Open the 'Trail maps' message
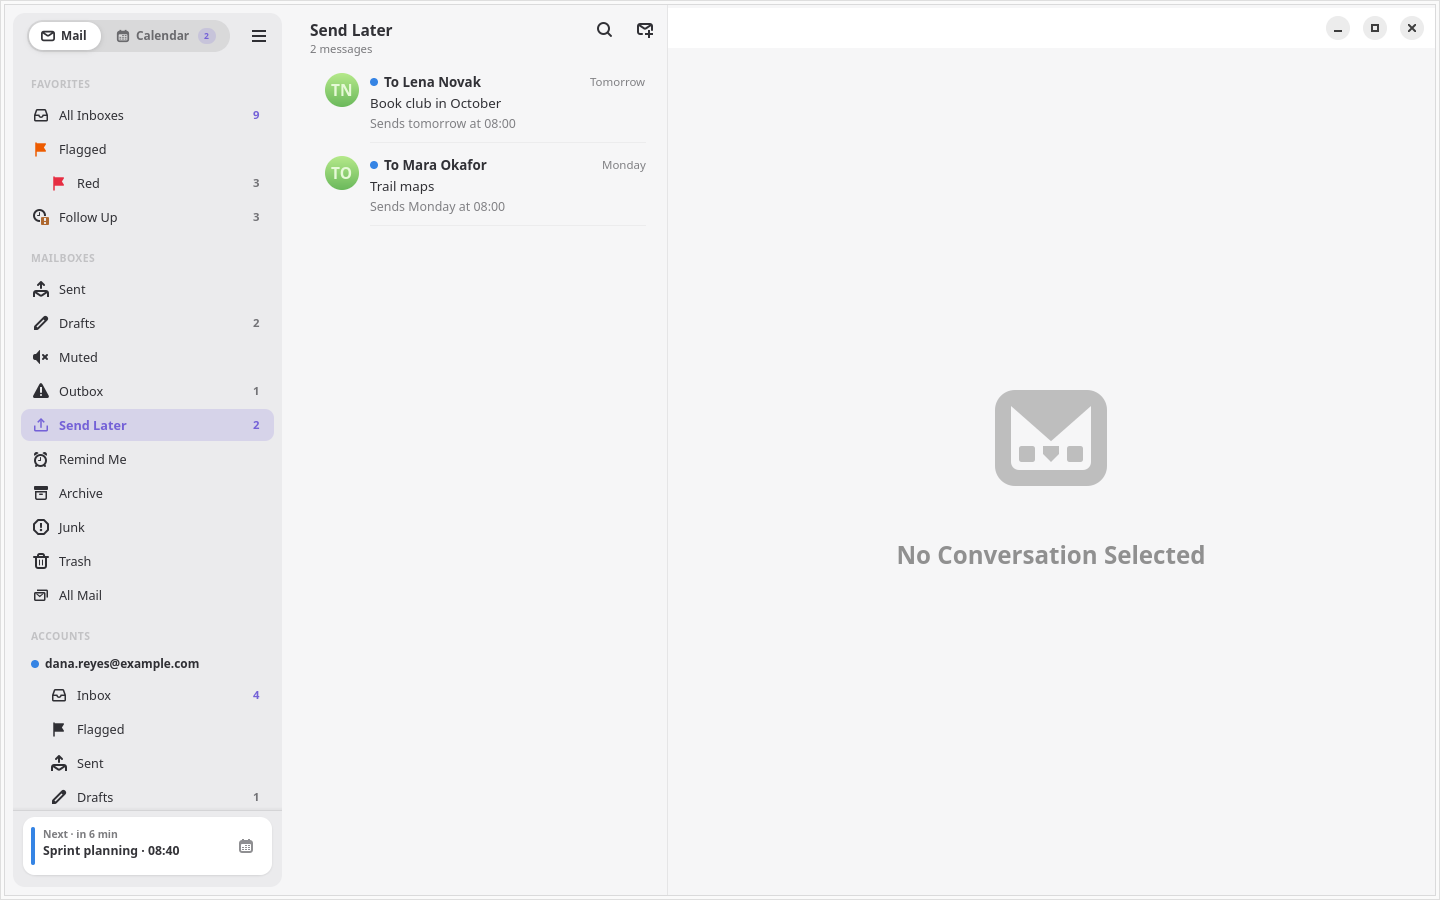Image resolution: width=1440 pixels, height=900 pixels. point(484,185)
